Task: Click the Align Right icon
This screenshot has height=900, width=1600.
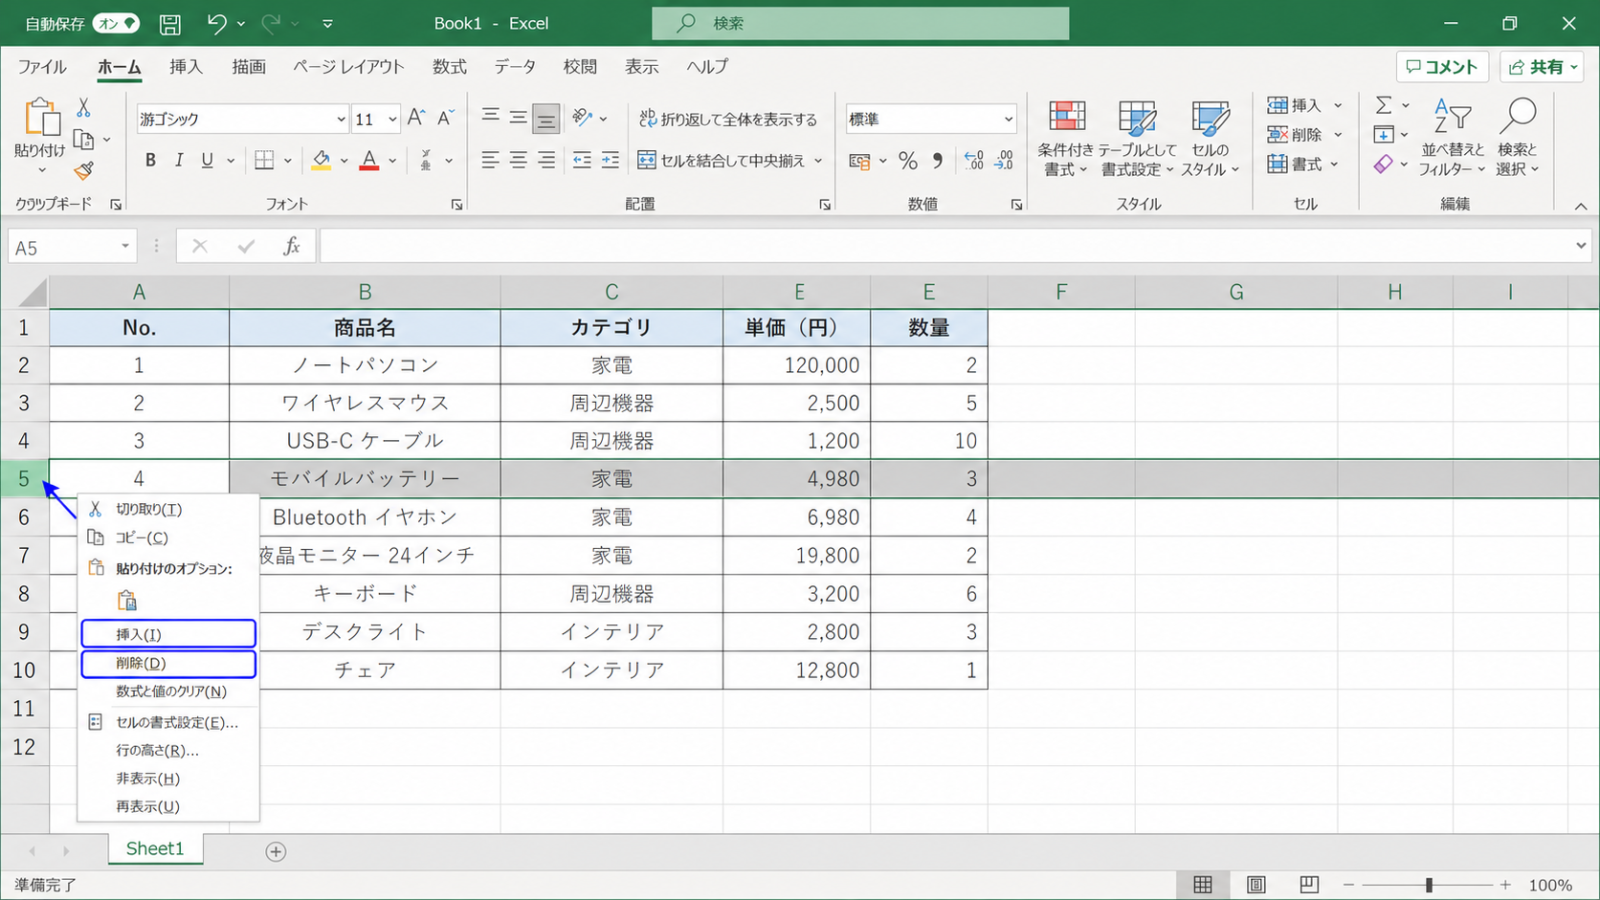Action: pyautogui.click(x=546, y=160)
